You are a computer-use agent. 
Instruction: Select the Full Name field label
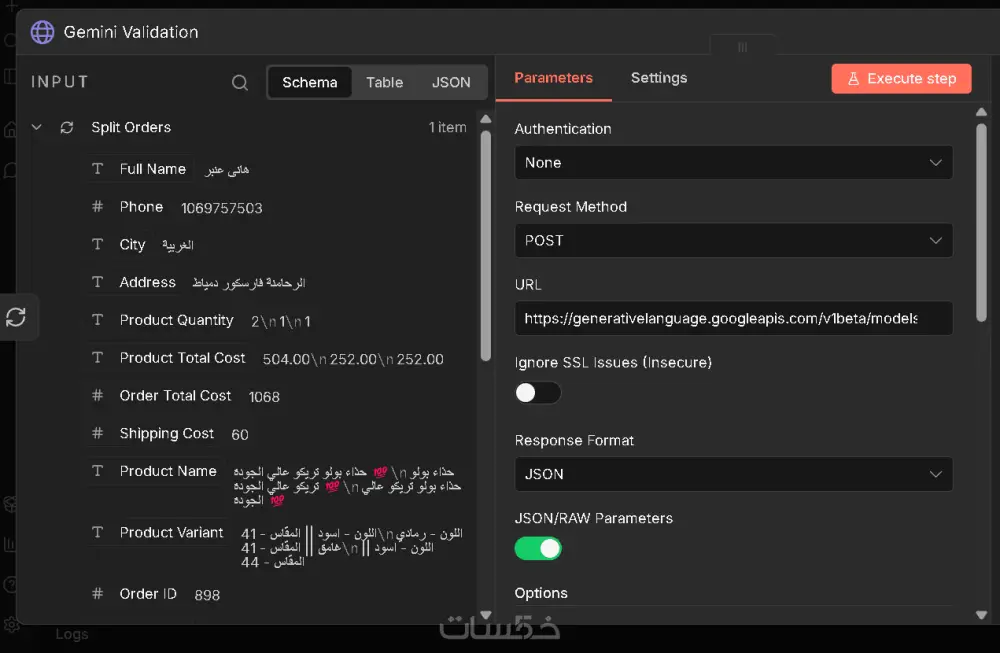tap(152, 169)
